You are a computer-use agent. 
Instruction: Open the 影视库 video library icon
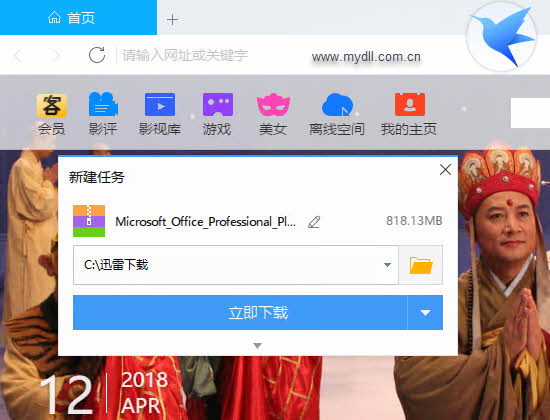(x=160, y=105)
